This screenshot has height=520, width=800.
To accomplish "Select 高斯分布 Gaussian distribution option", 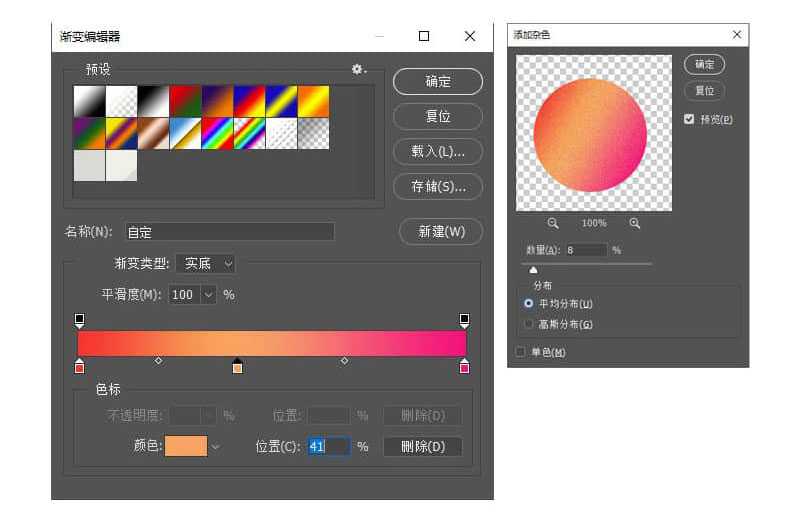I will [x=529, y=324].
